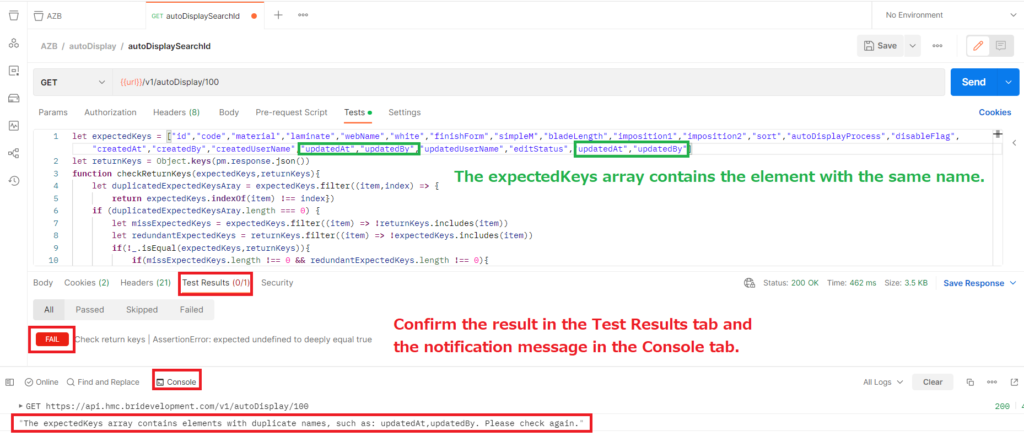Click the plus icon to add a new tab
Viewport: 1024px width, 447px height.
[278, 15]
